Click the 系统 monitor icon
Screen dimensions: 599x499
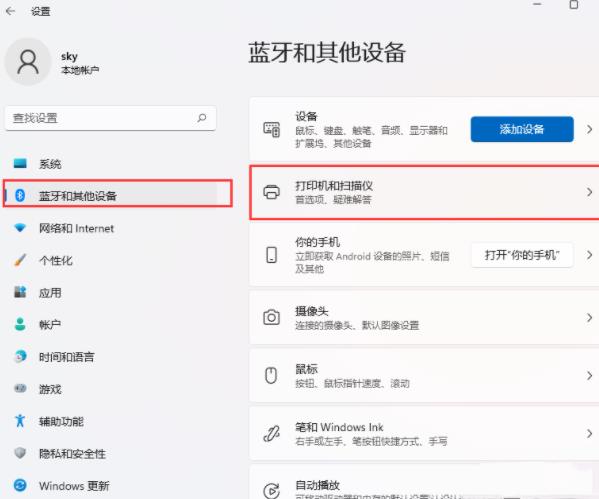point(20,164)
